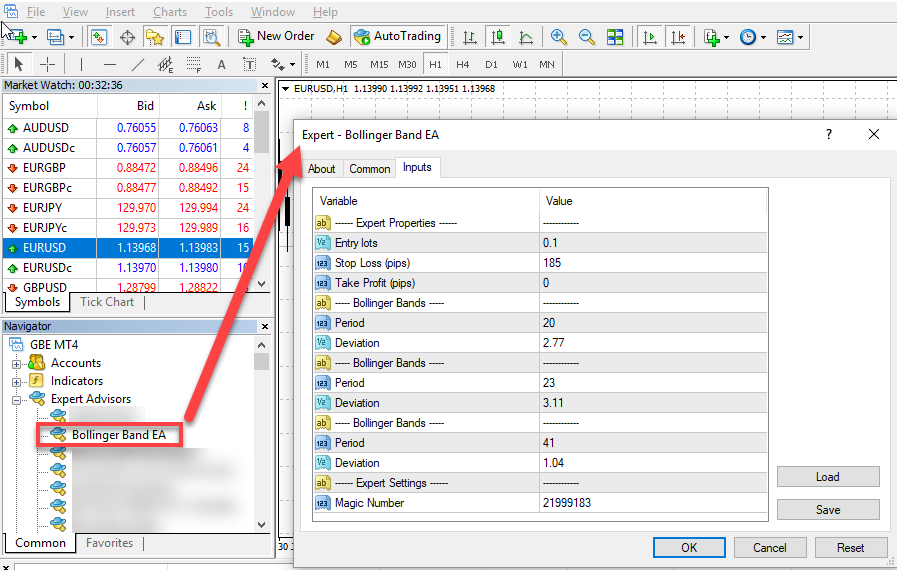The height and width of the screenshot is (570, 897).
Task: Click the Load button
Action: click(827, 477)
